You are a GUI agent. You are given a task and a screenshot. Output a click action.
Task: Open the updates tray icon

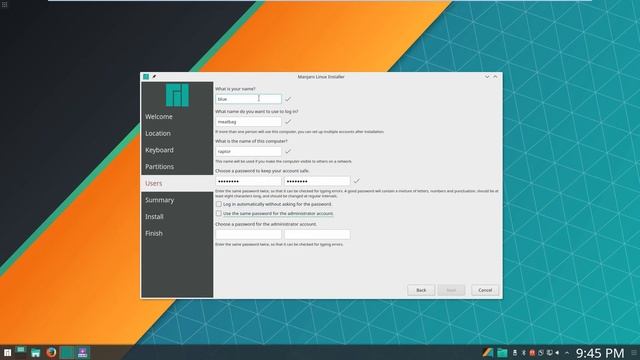[541, 353]
